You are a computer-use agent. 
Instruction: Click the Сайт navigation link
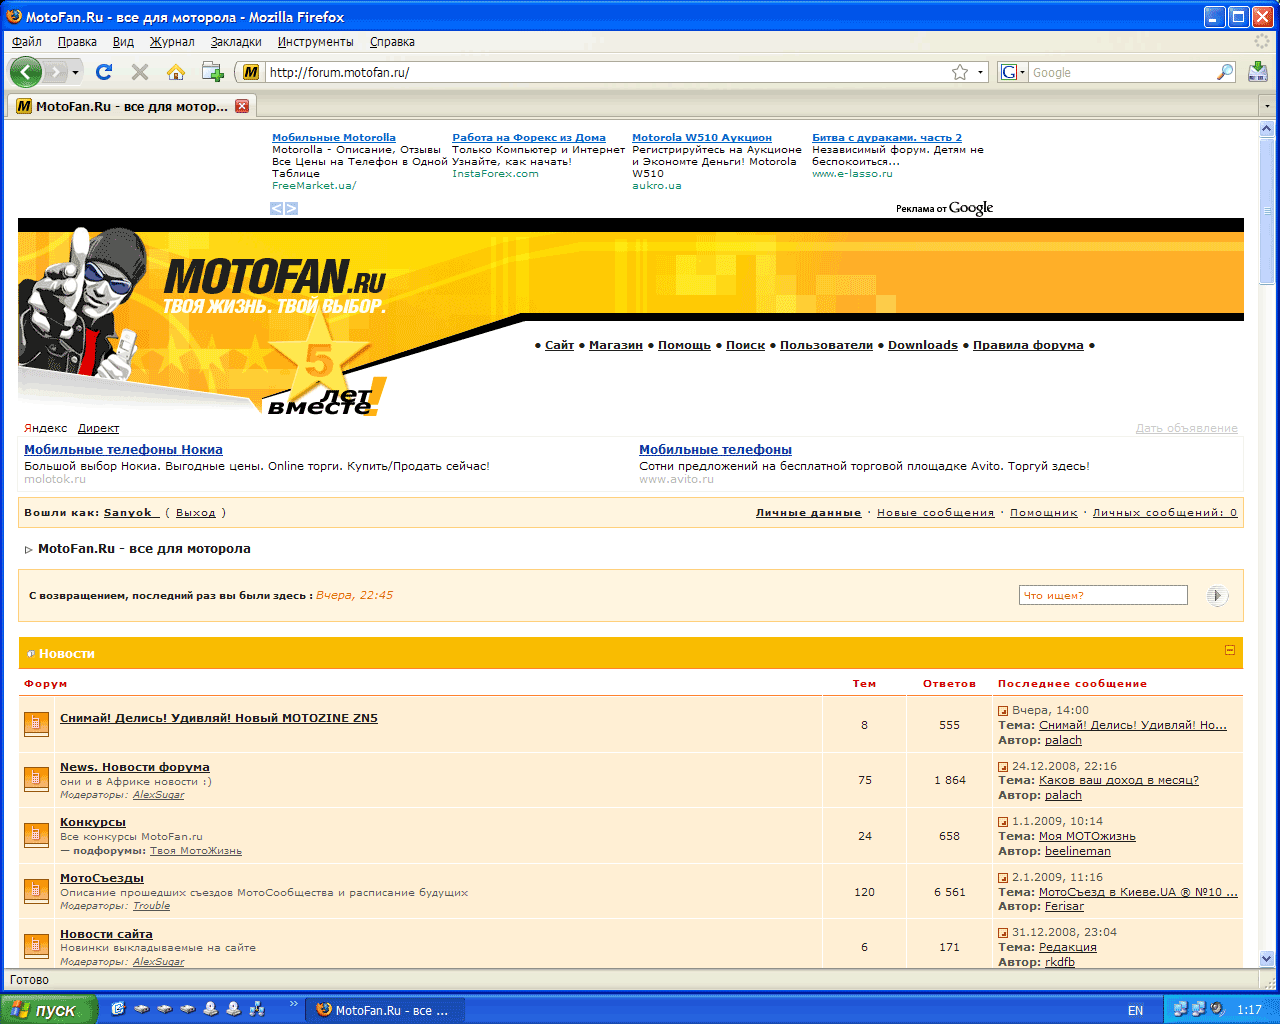560,345
